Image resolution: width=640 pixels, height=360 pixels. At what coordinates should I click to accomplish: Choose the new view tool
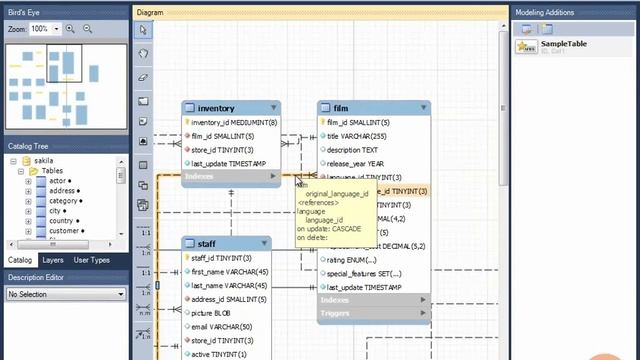coord(143,185)
